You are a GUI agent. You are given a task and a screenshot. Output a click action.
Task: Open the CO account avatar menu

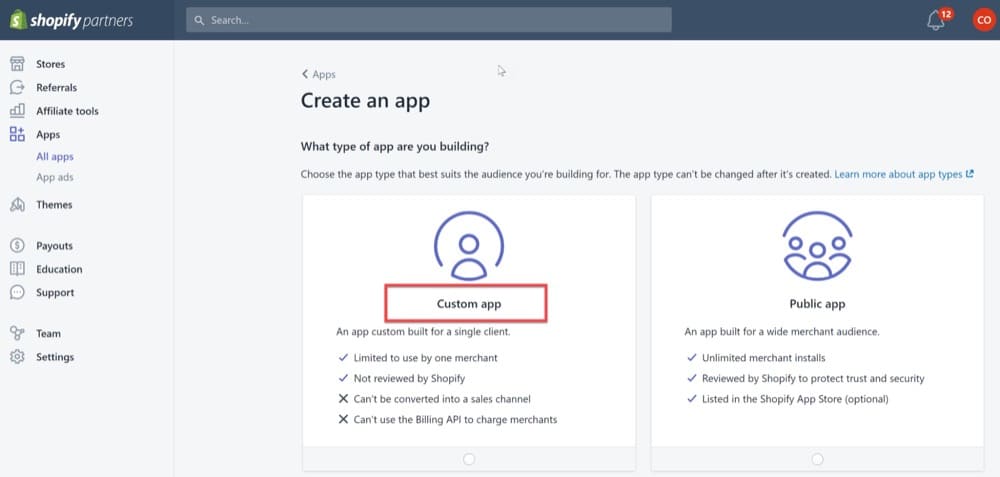983,20
